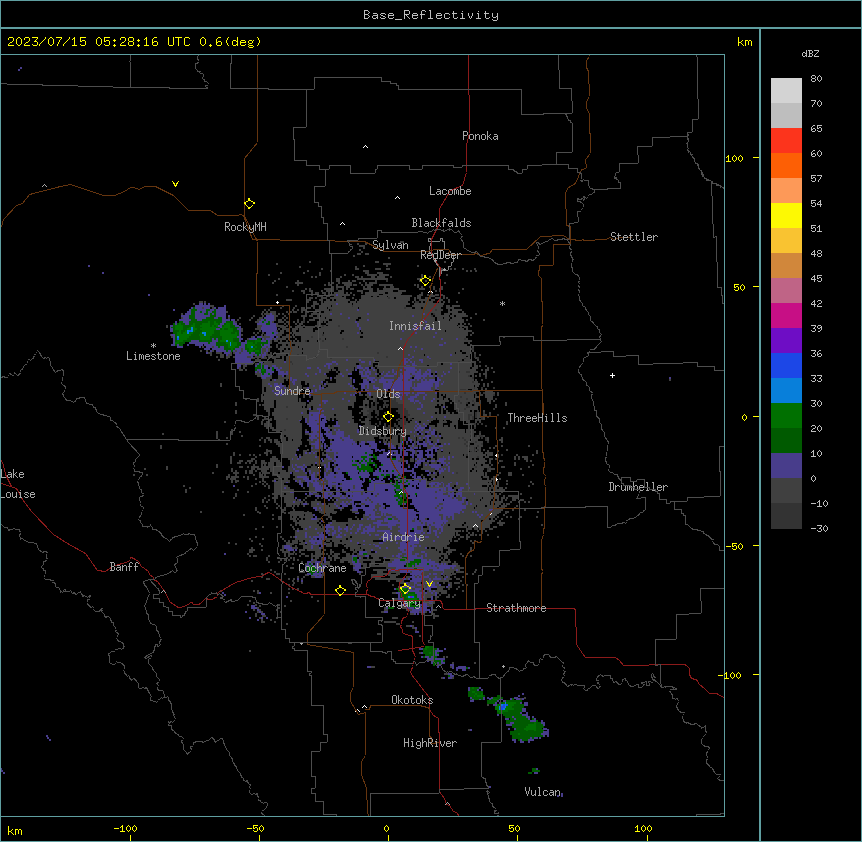Click the Louise label below Lake
862x842 pixels.
click(18, 494)
